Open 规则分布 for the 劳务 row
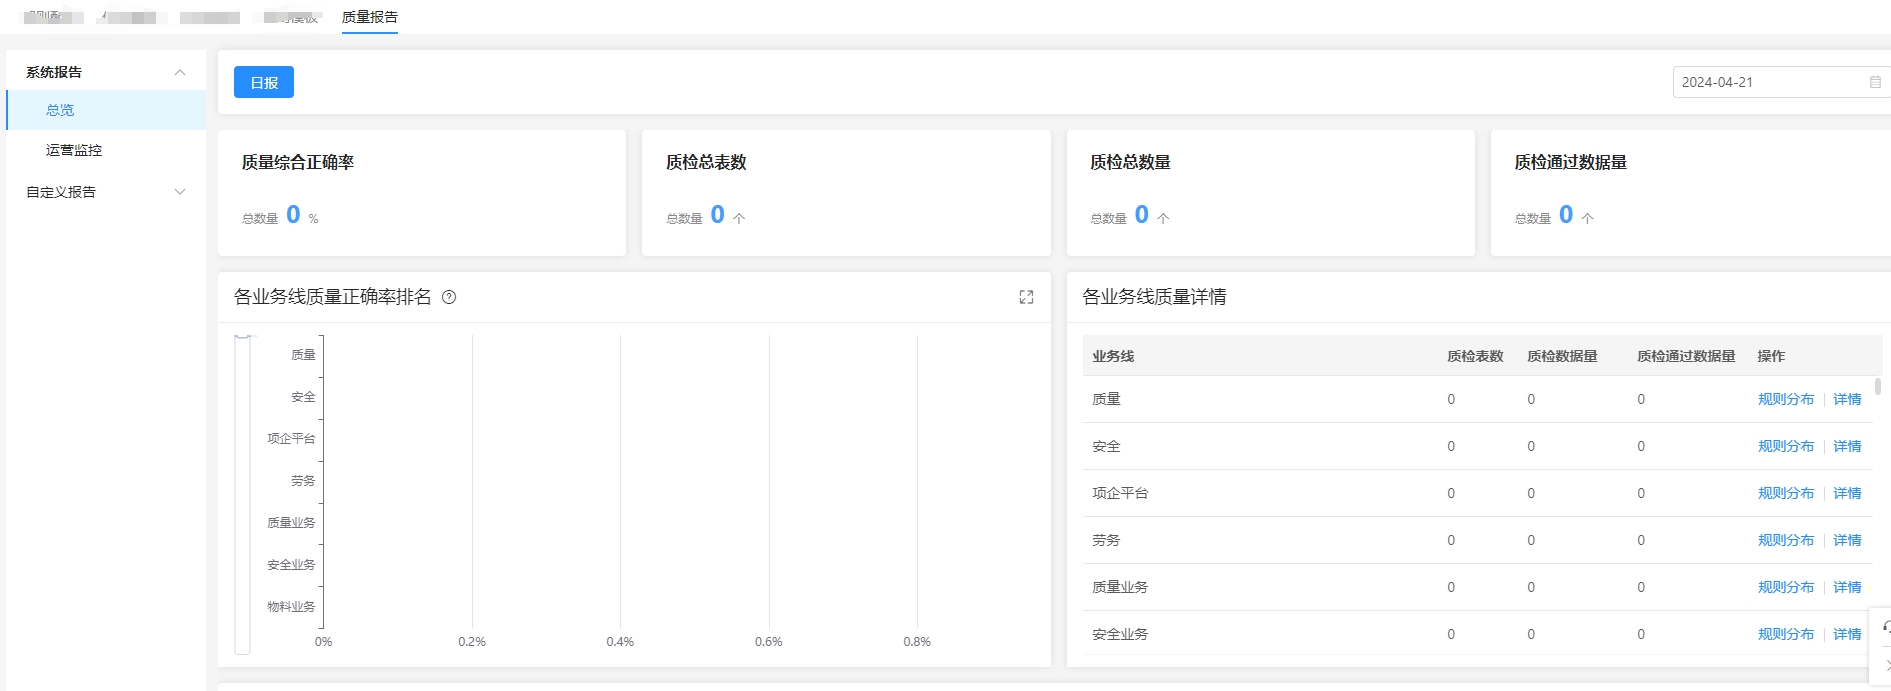 pos(1785,540)
